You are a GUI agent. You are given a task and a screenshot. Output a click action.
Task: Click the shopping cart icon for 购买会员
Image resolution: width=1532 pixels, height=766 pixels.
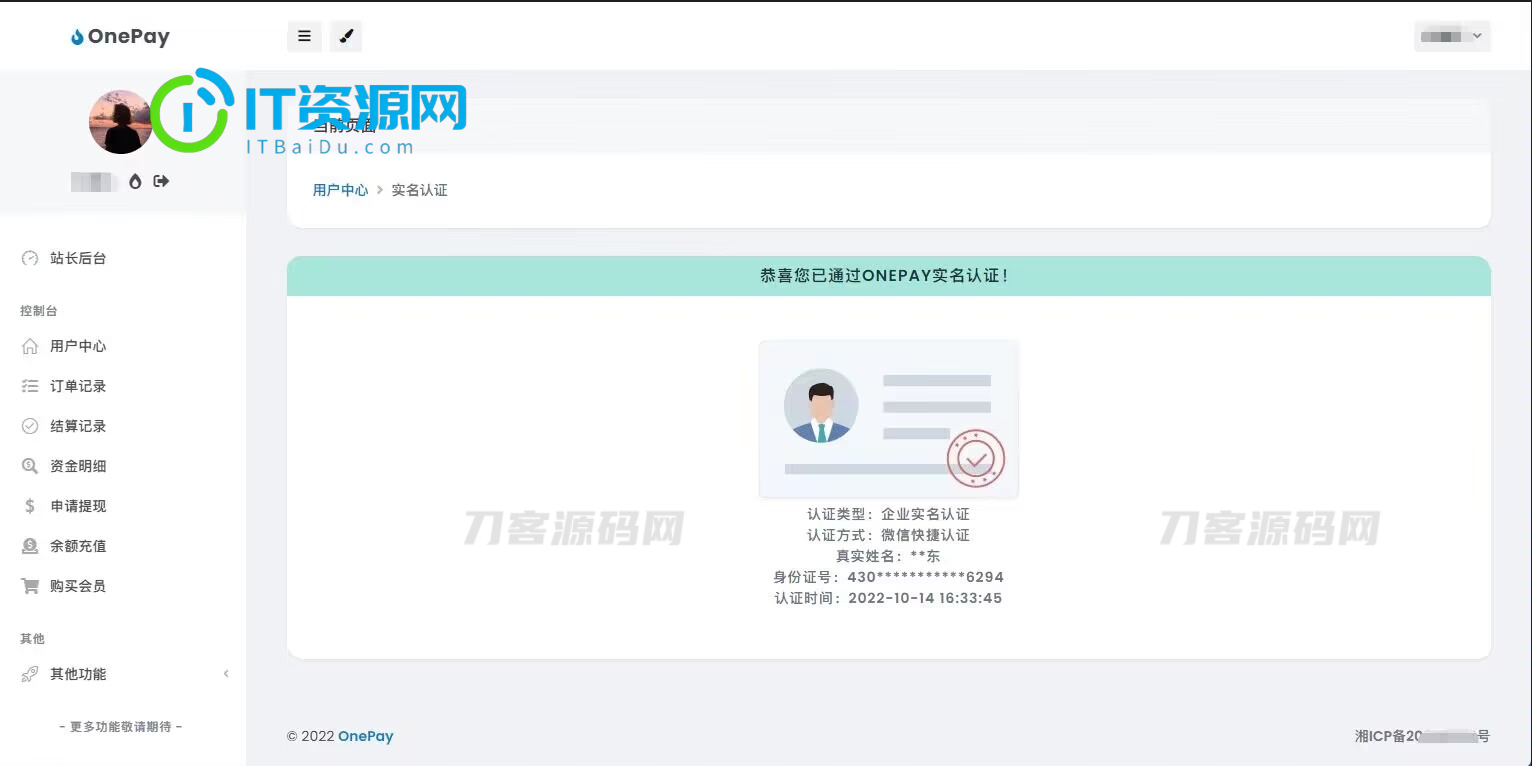30,586
